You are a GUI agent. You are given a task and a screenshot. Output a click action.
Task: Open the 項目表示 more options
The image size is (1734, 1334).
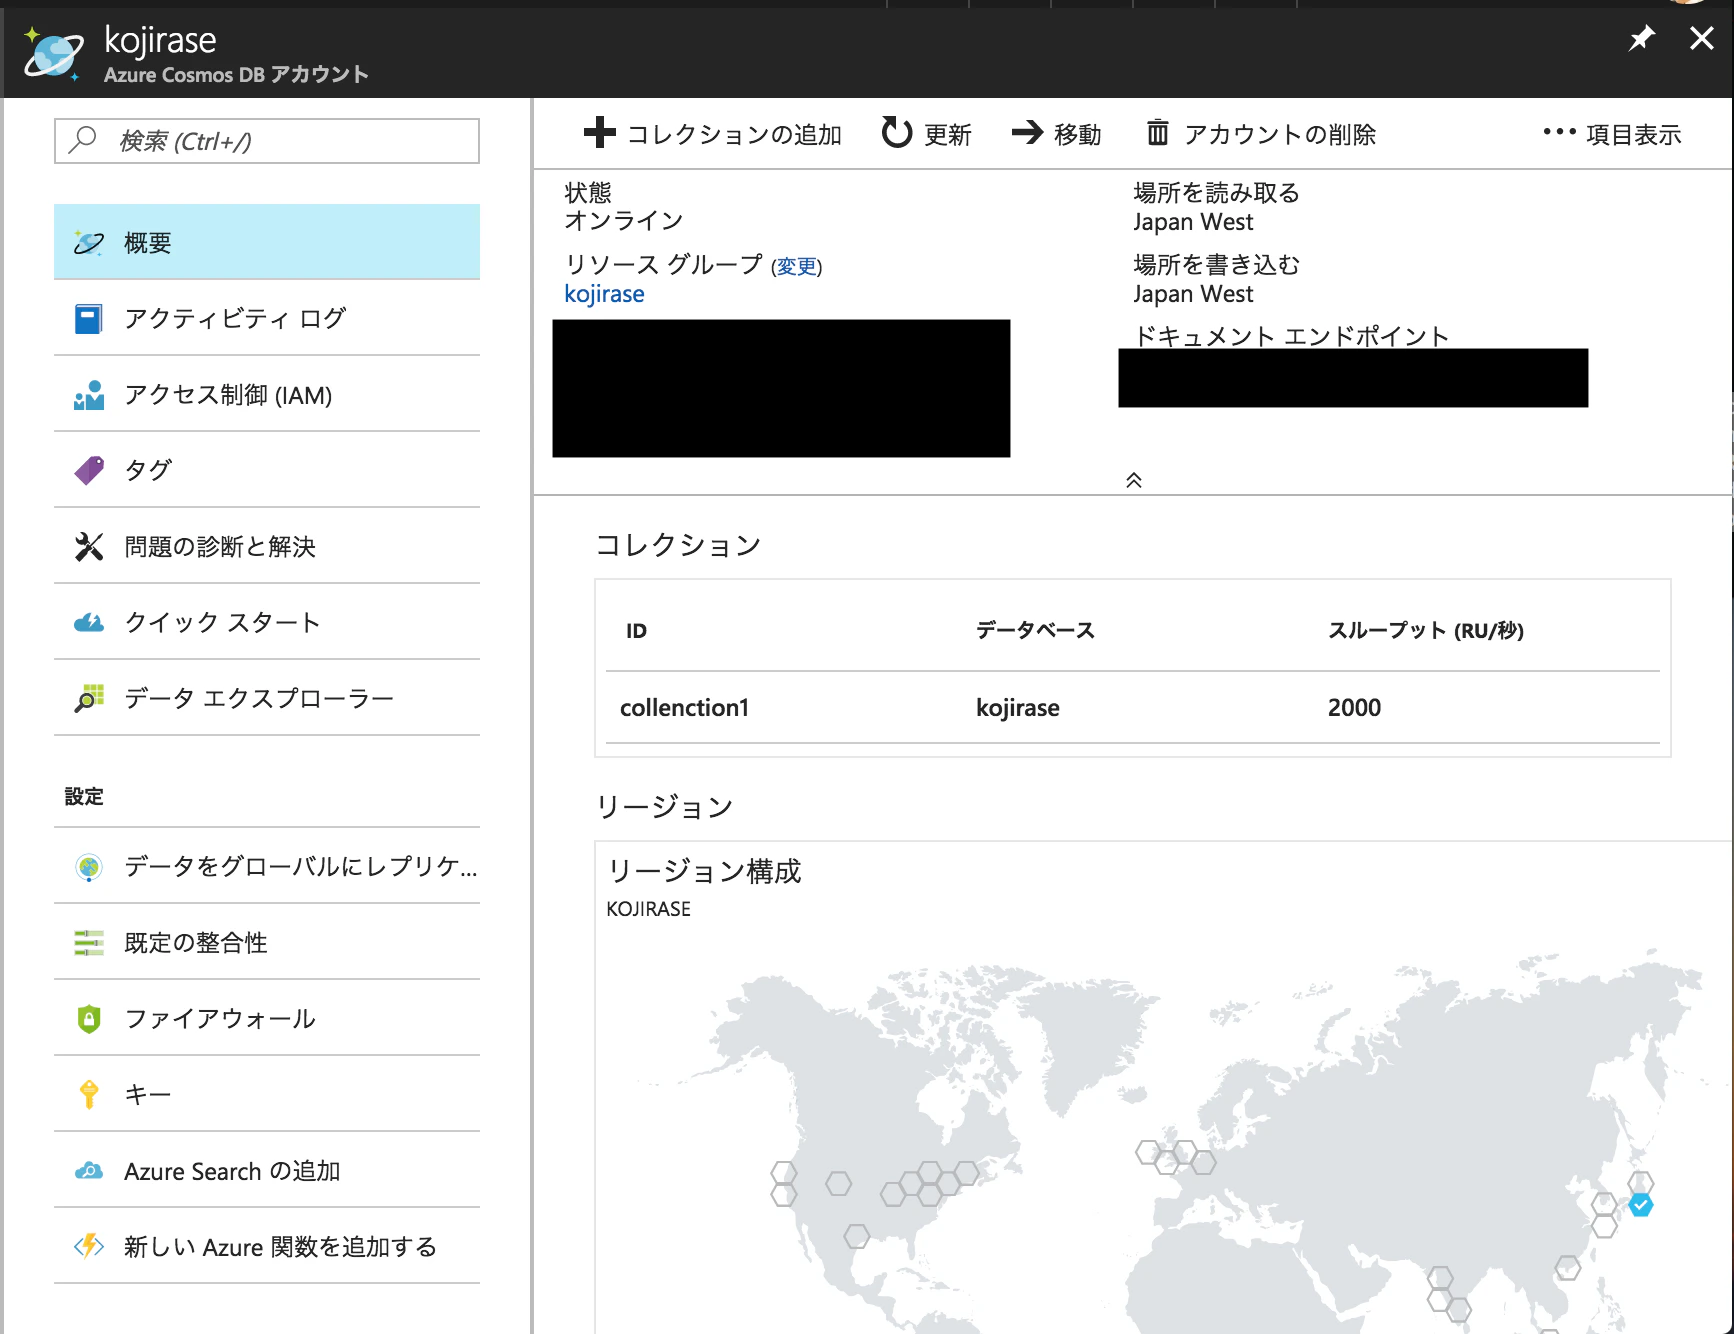click(1612, 134)
